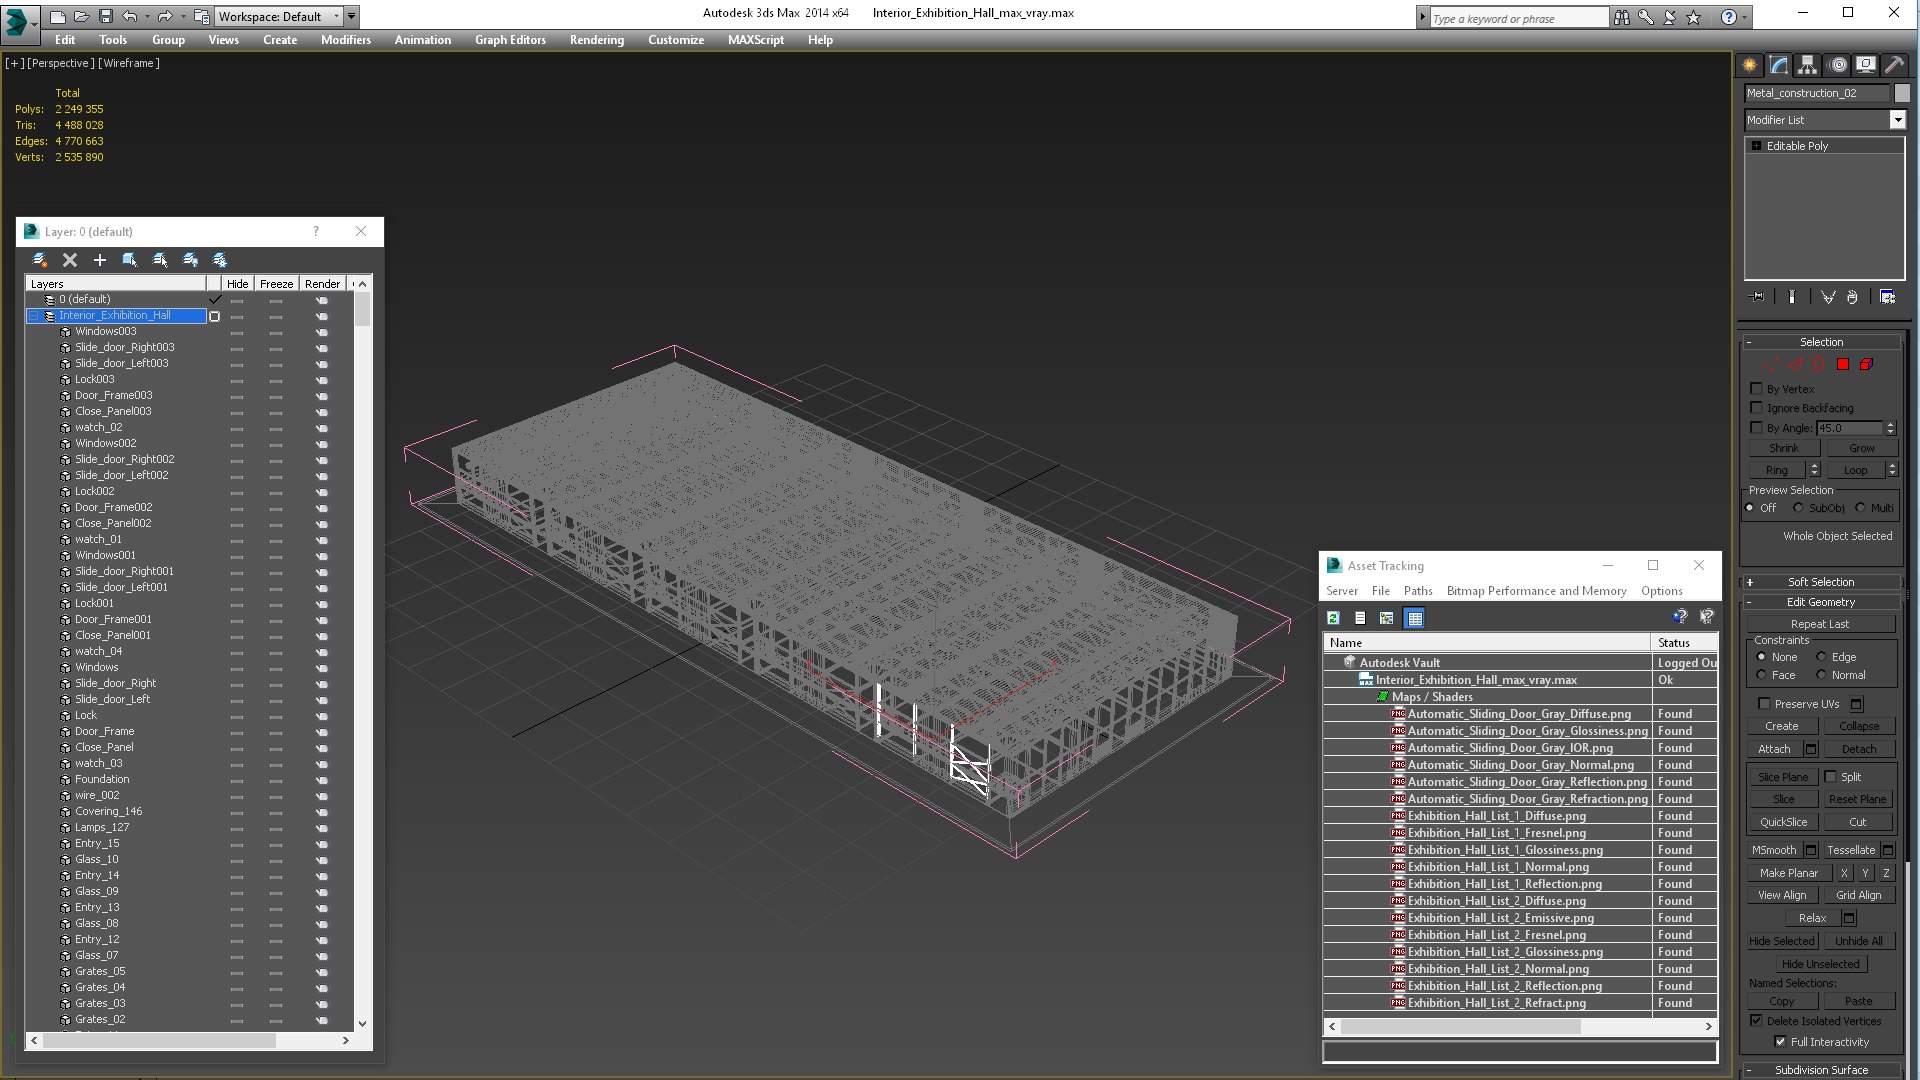The height and width of the screenshot is (1080, 1920).
Task: Select Vertex sub-object level icon
Action: coord(1771,365)
